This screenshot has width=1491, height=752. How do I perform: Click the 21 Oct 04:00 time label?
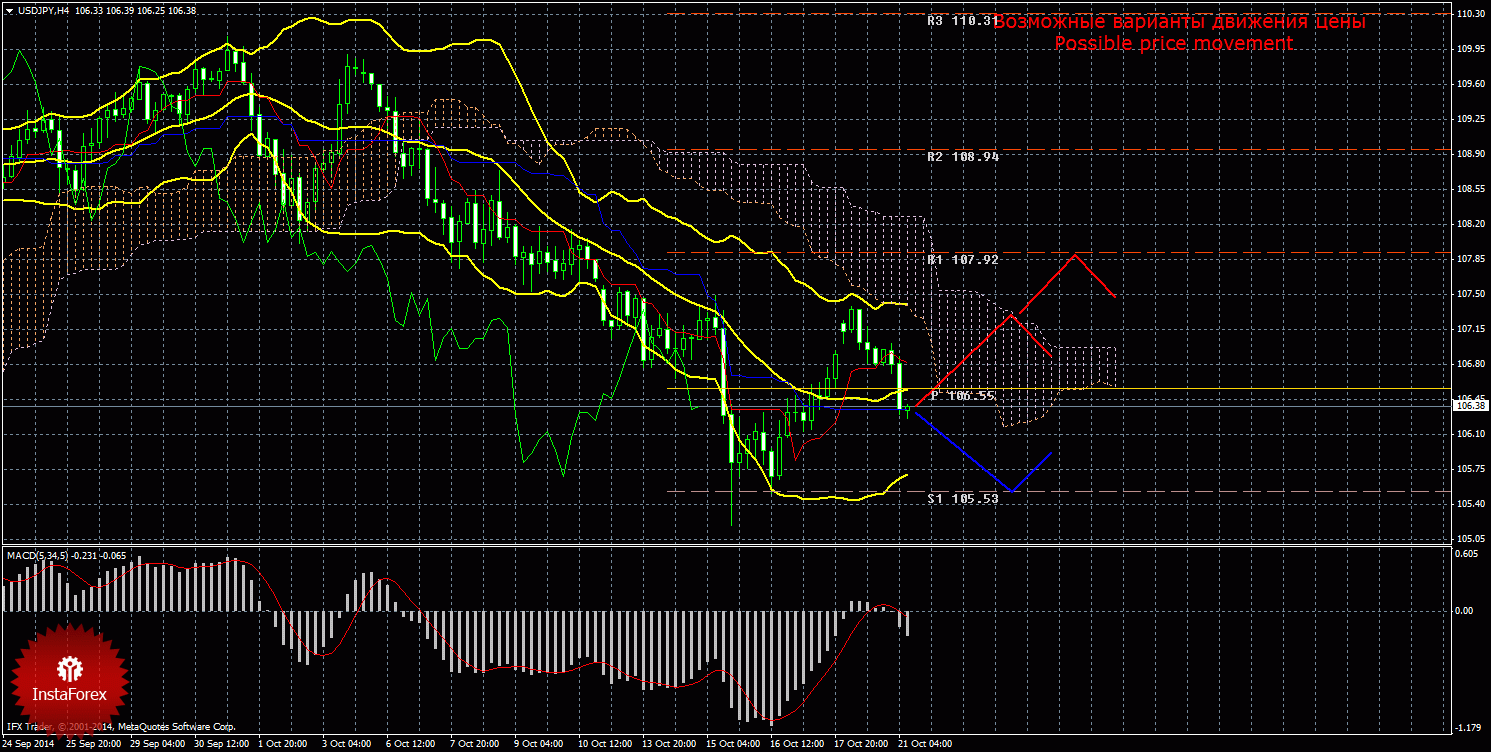coord(927,744)
